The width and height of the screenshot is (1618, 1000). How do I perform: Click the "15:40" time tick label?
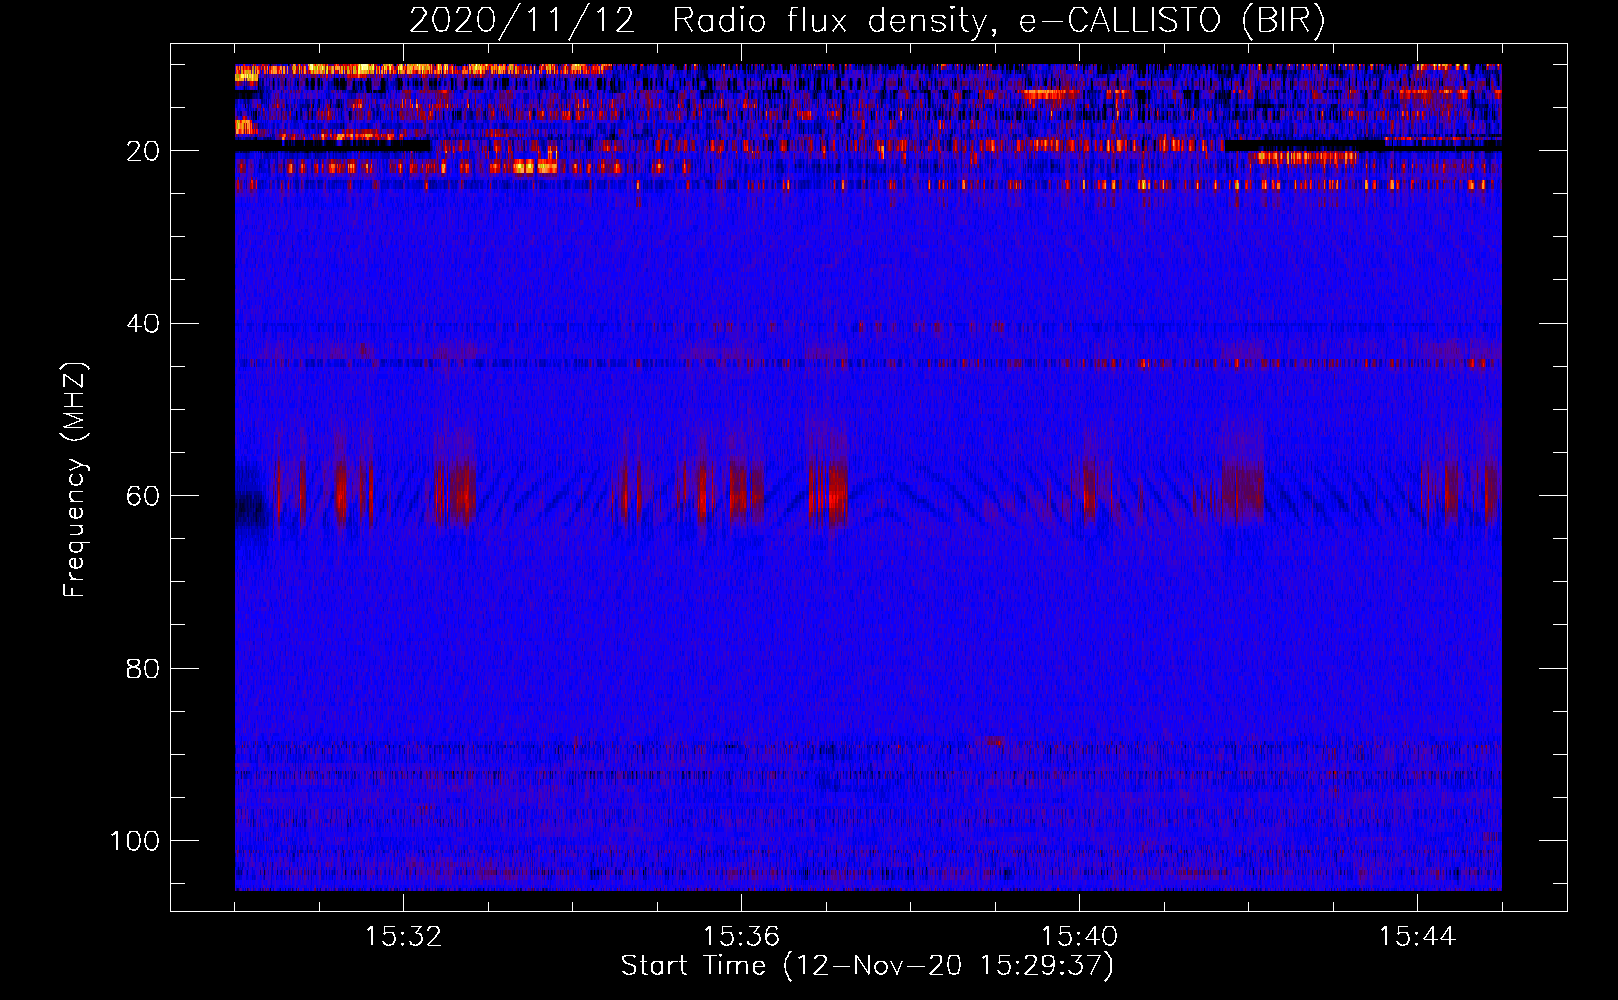(x=1079, y=937)
